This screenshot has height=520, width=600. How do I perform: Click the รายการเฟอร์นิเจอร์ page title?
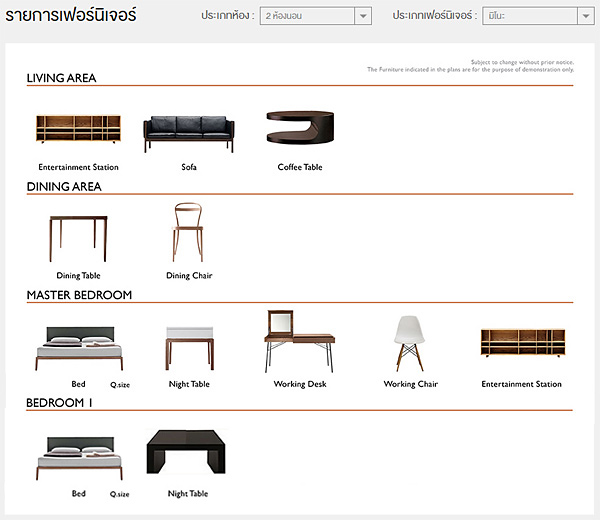pos(71,16)
